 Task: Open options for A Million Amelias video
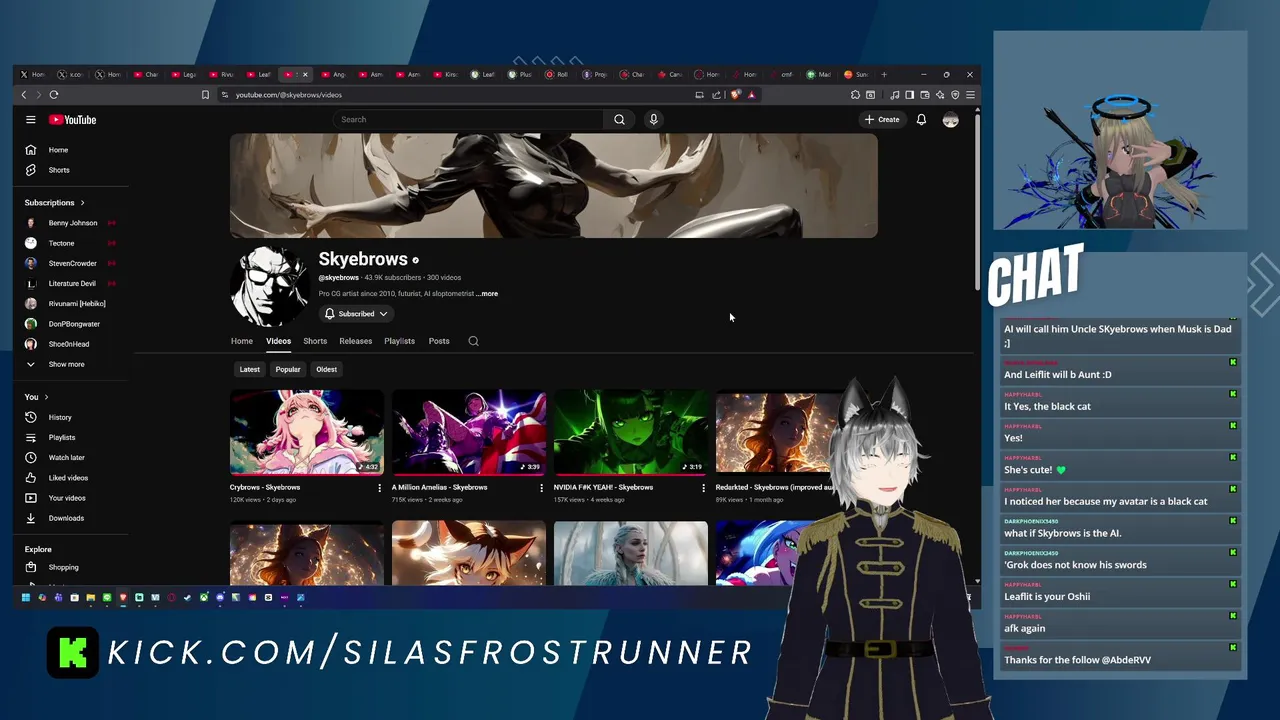[541, 488]
